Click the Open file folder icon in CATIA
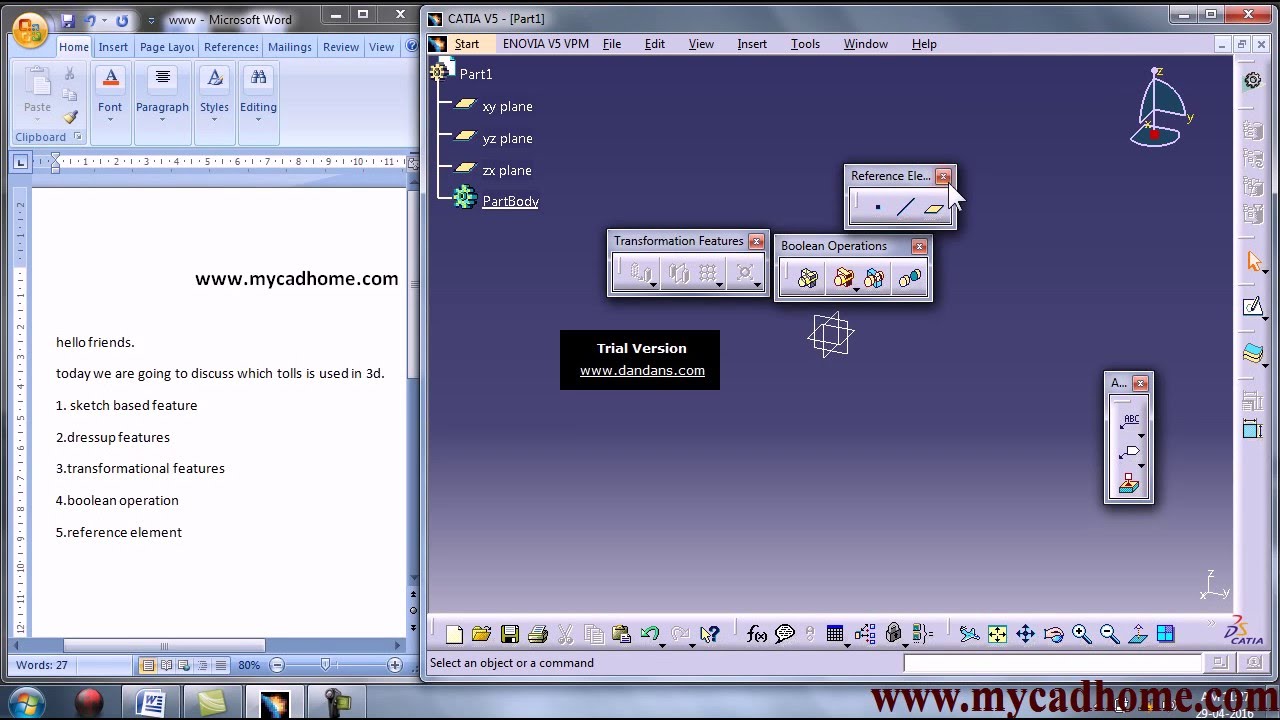 point(481,634)
